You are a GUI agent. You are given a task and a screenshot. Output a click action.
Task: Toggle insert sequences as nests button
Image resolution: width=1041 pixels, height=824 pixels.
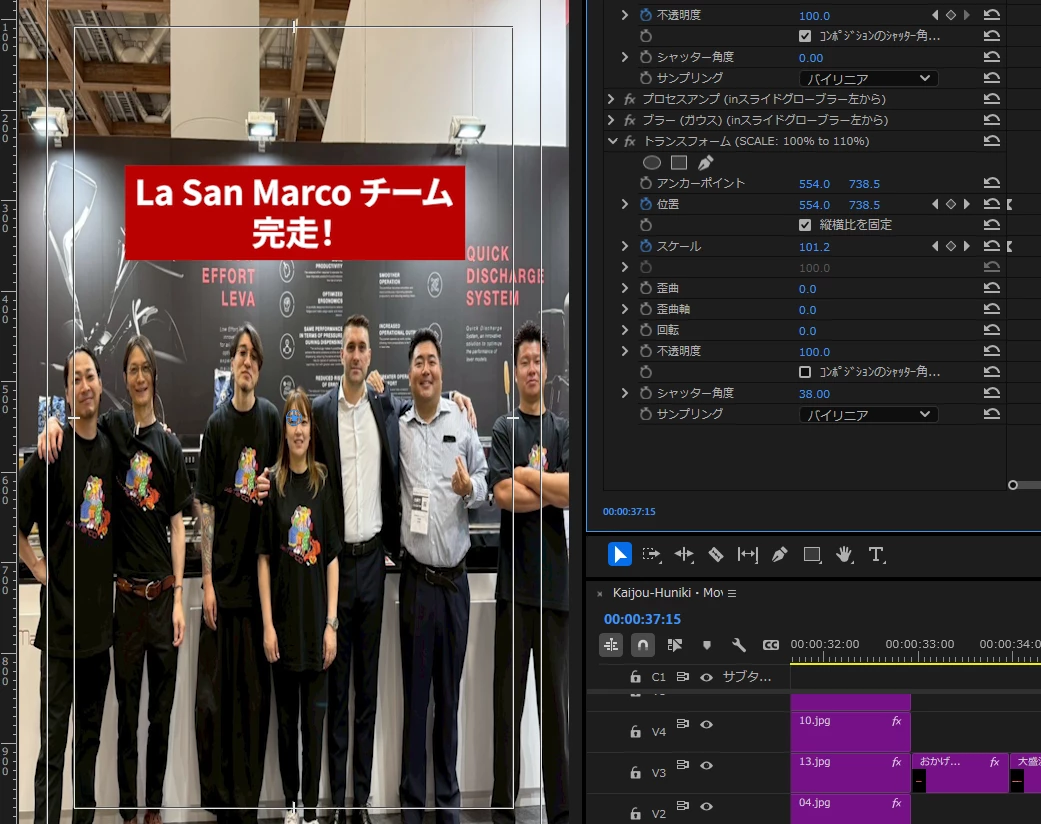[x=611, y=645]
